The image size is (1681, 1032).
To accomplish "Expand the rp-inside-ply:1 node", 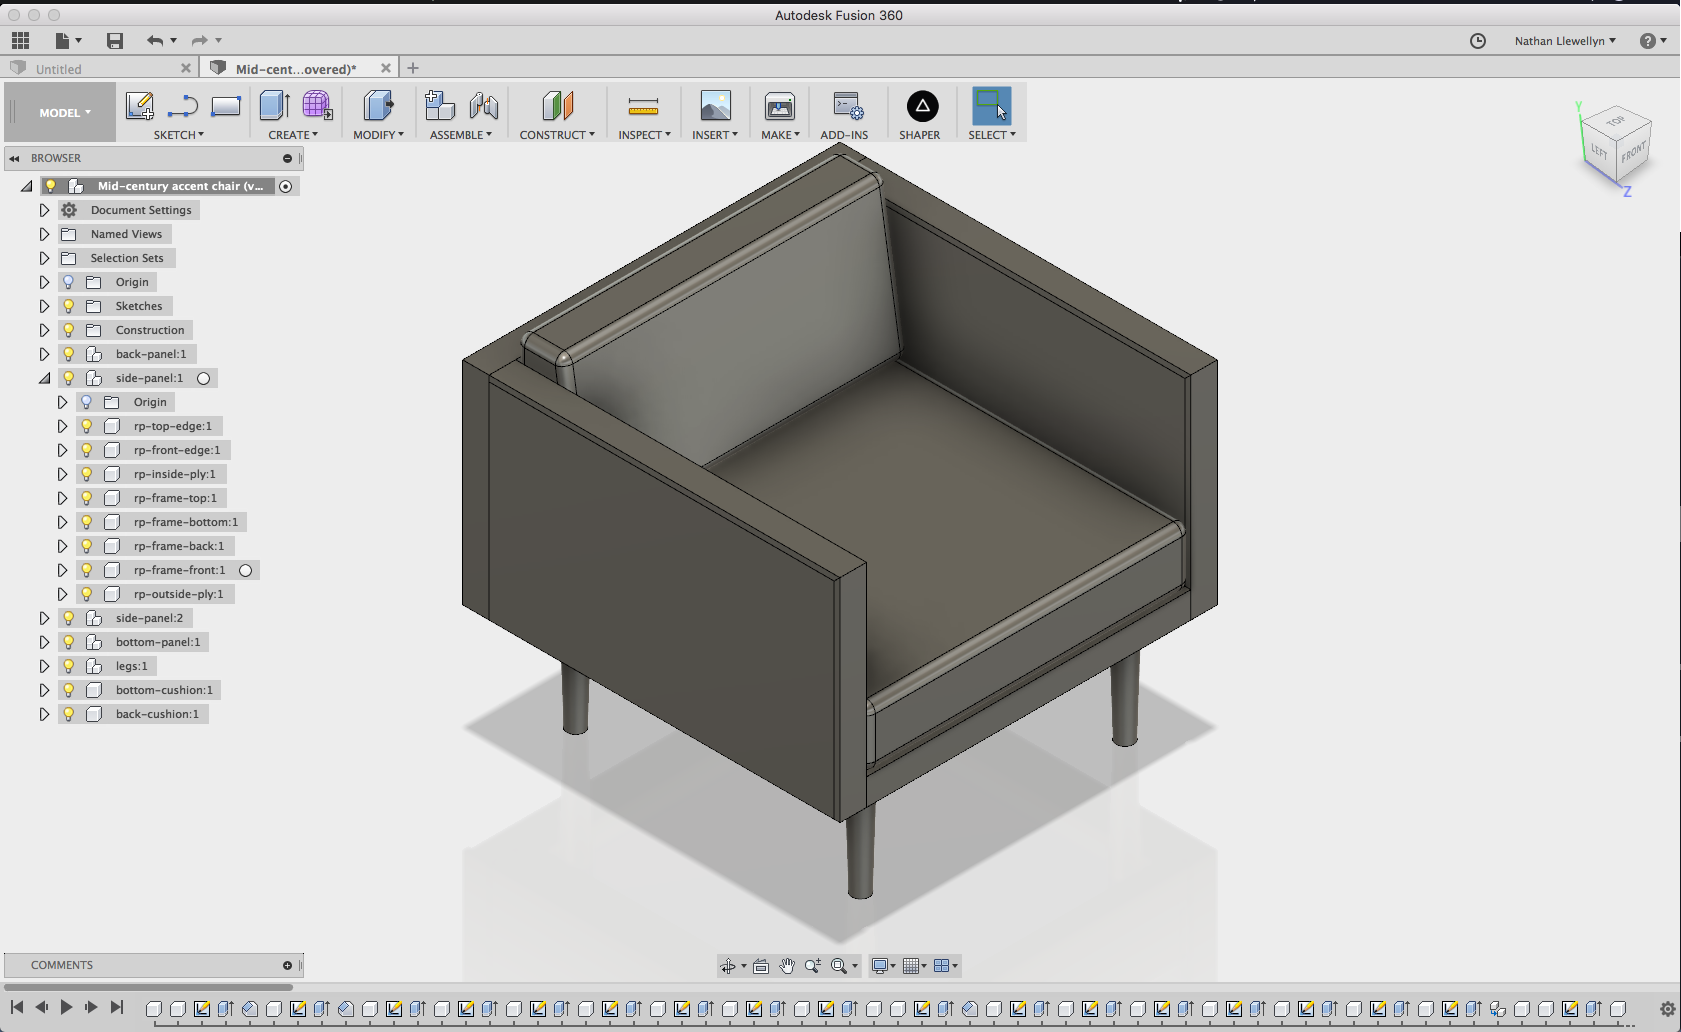I will (x=62, y=474).
